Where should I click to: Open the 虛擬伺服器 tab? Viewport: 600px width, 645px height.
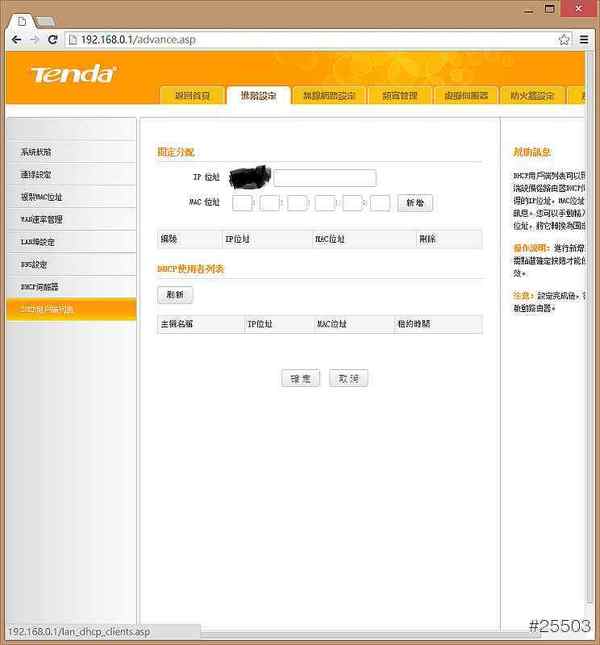tap(466, 96)
